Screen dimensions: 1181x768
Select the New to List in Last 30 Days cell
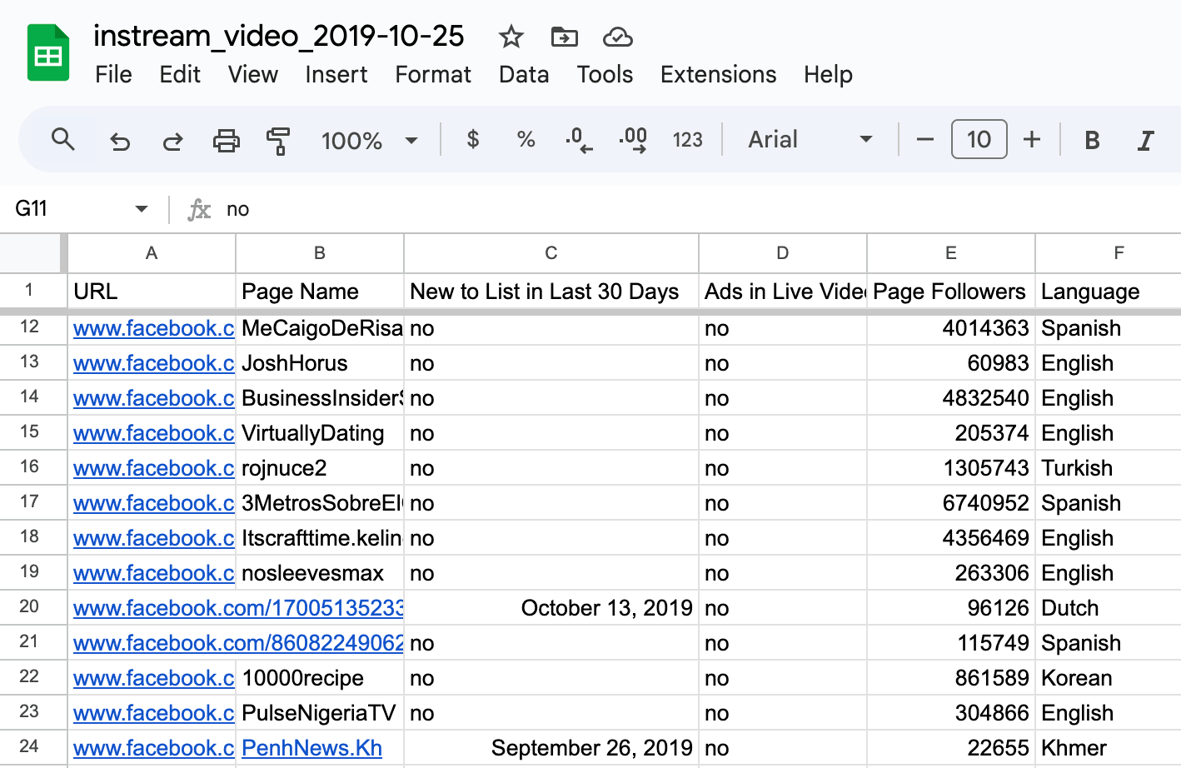coord(551,291)
